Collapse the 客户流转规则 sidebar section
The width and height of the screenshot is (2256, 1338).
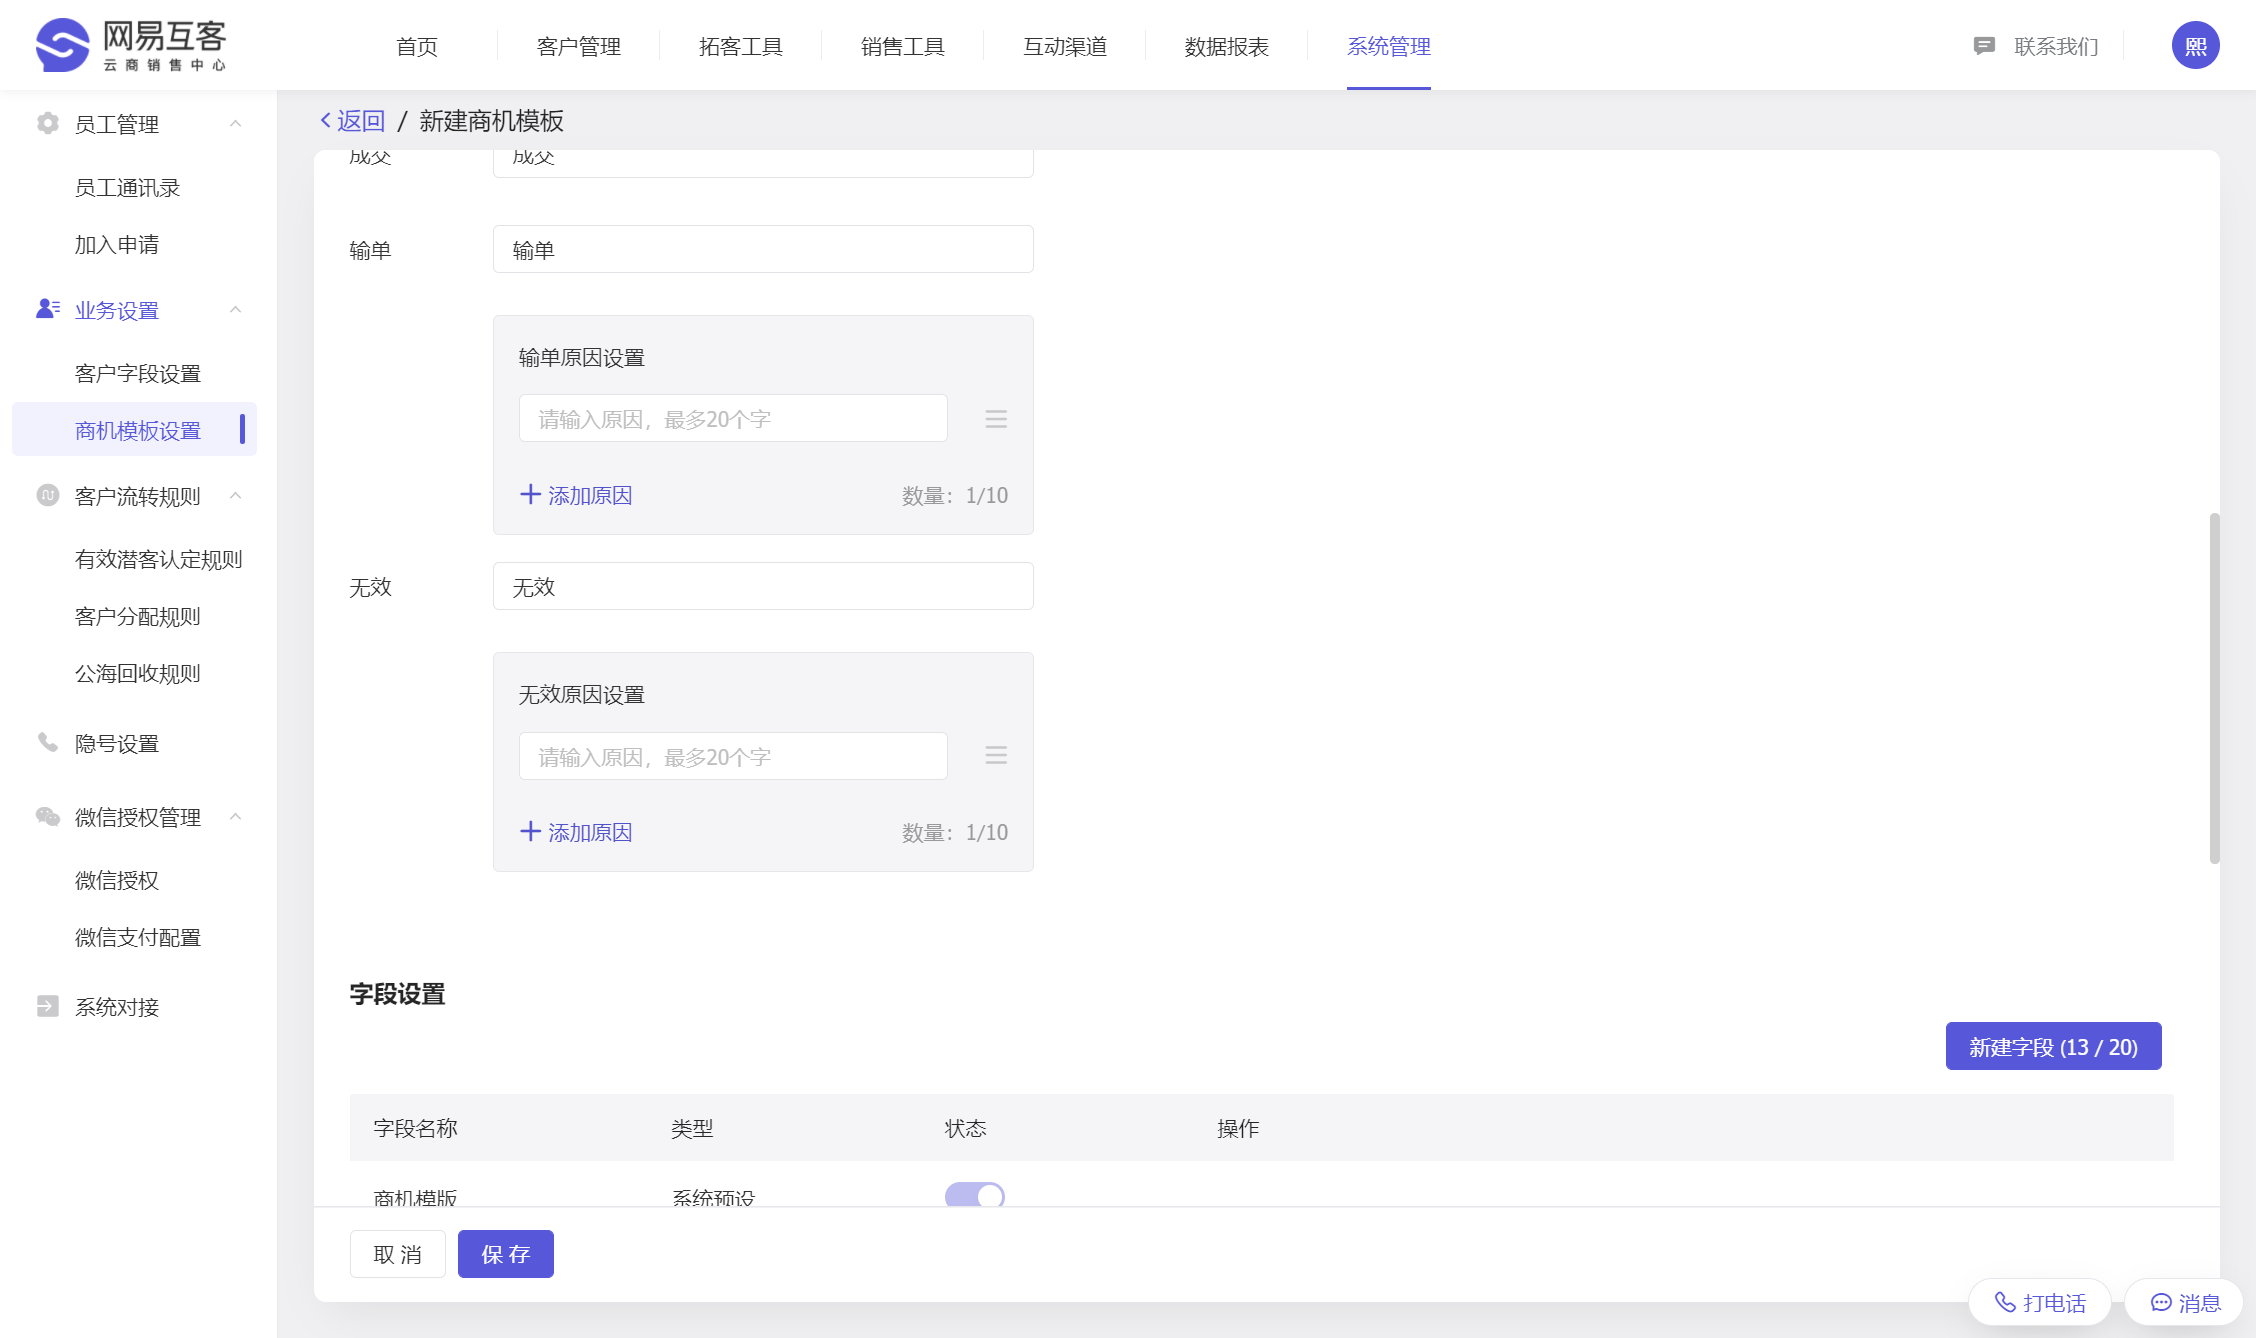point(236,496)
